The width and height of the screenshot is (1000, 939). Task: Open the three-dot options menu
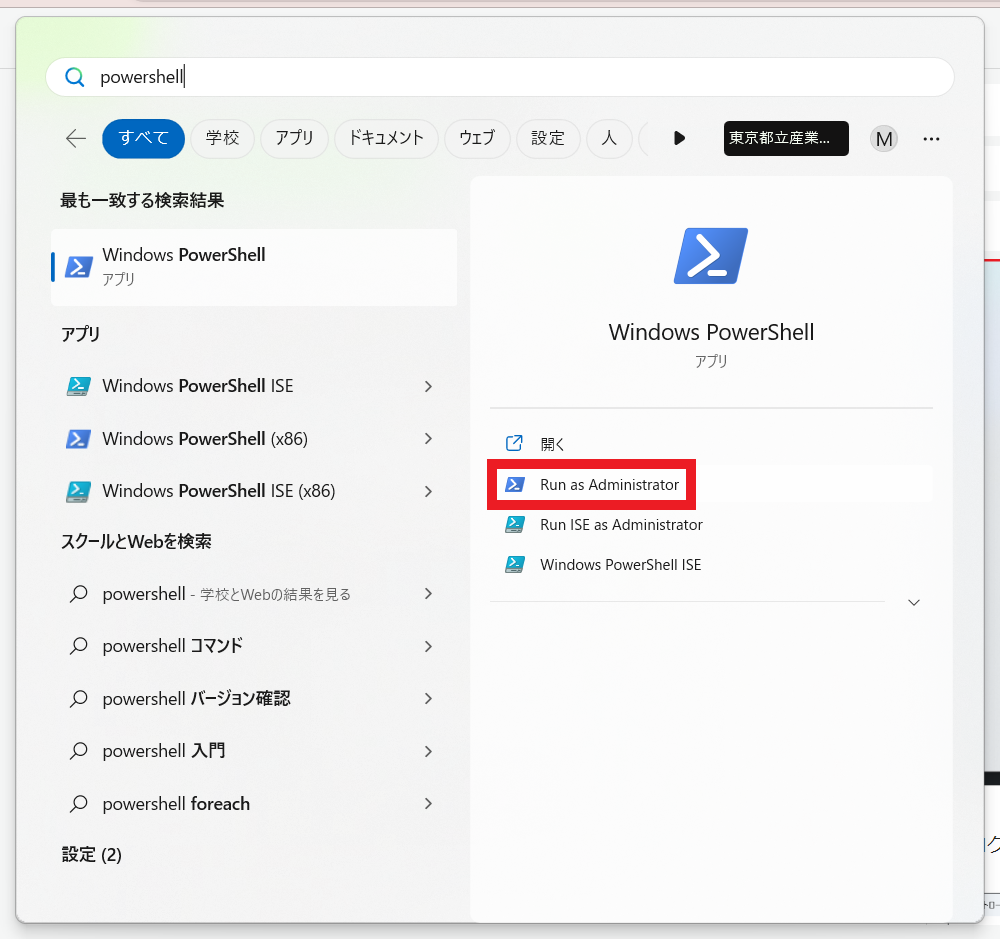(931, 139)
